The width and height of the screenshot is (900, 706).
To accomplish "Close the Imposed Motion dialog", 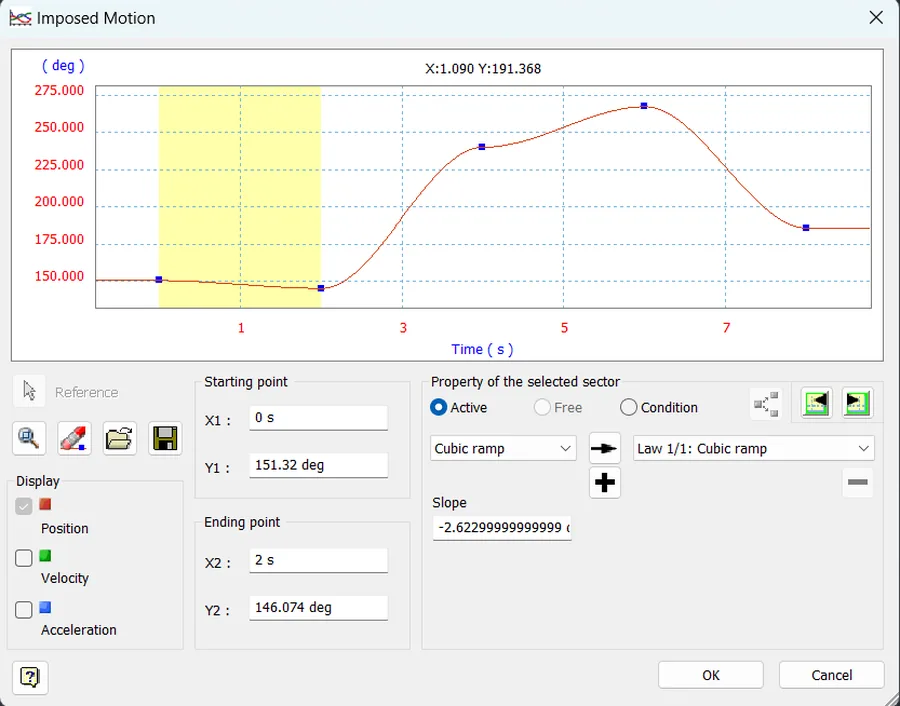I will tap(876, 18).
